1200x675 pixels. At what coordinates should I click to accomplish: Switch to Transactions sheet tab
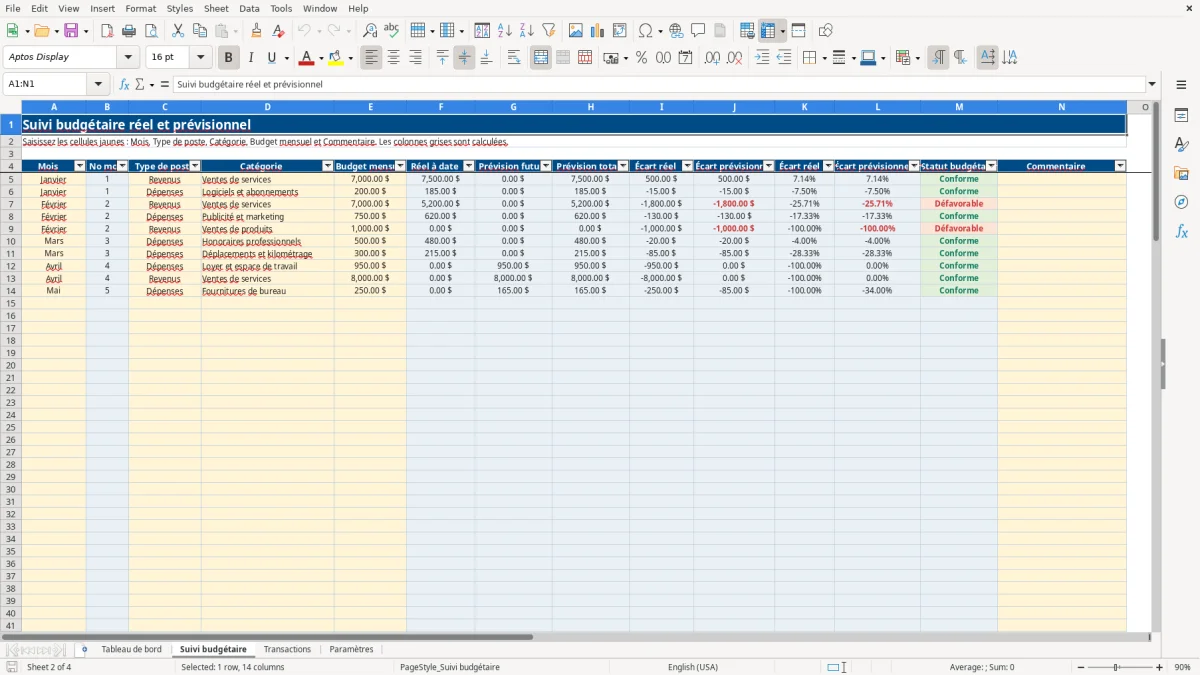287,650
